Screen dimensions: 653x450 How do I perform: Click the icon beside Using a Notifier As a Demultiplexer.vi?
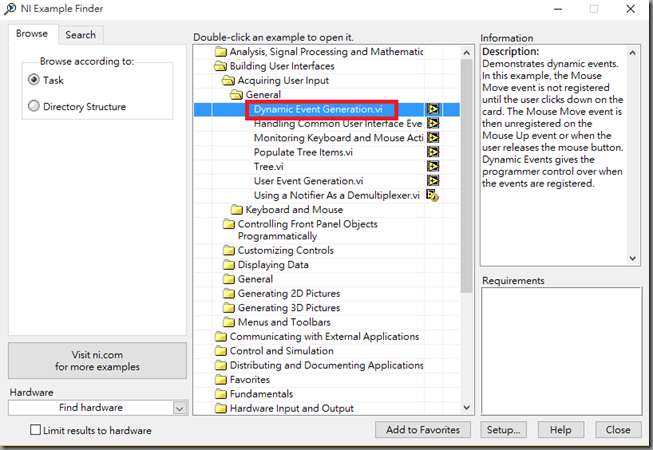(433, 195)
